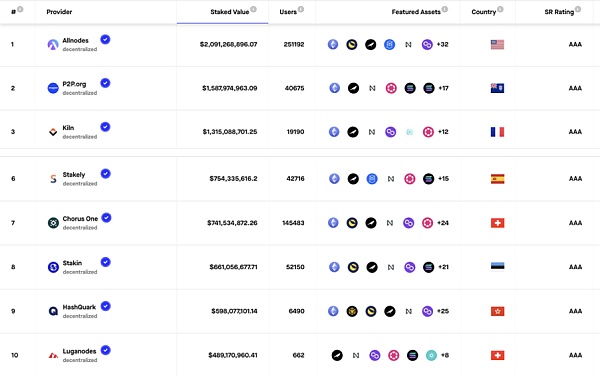
Task: Click the BNB asset icon in HashQuark row
Action: pyautogui.click(x=352, y=311)
